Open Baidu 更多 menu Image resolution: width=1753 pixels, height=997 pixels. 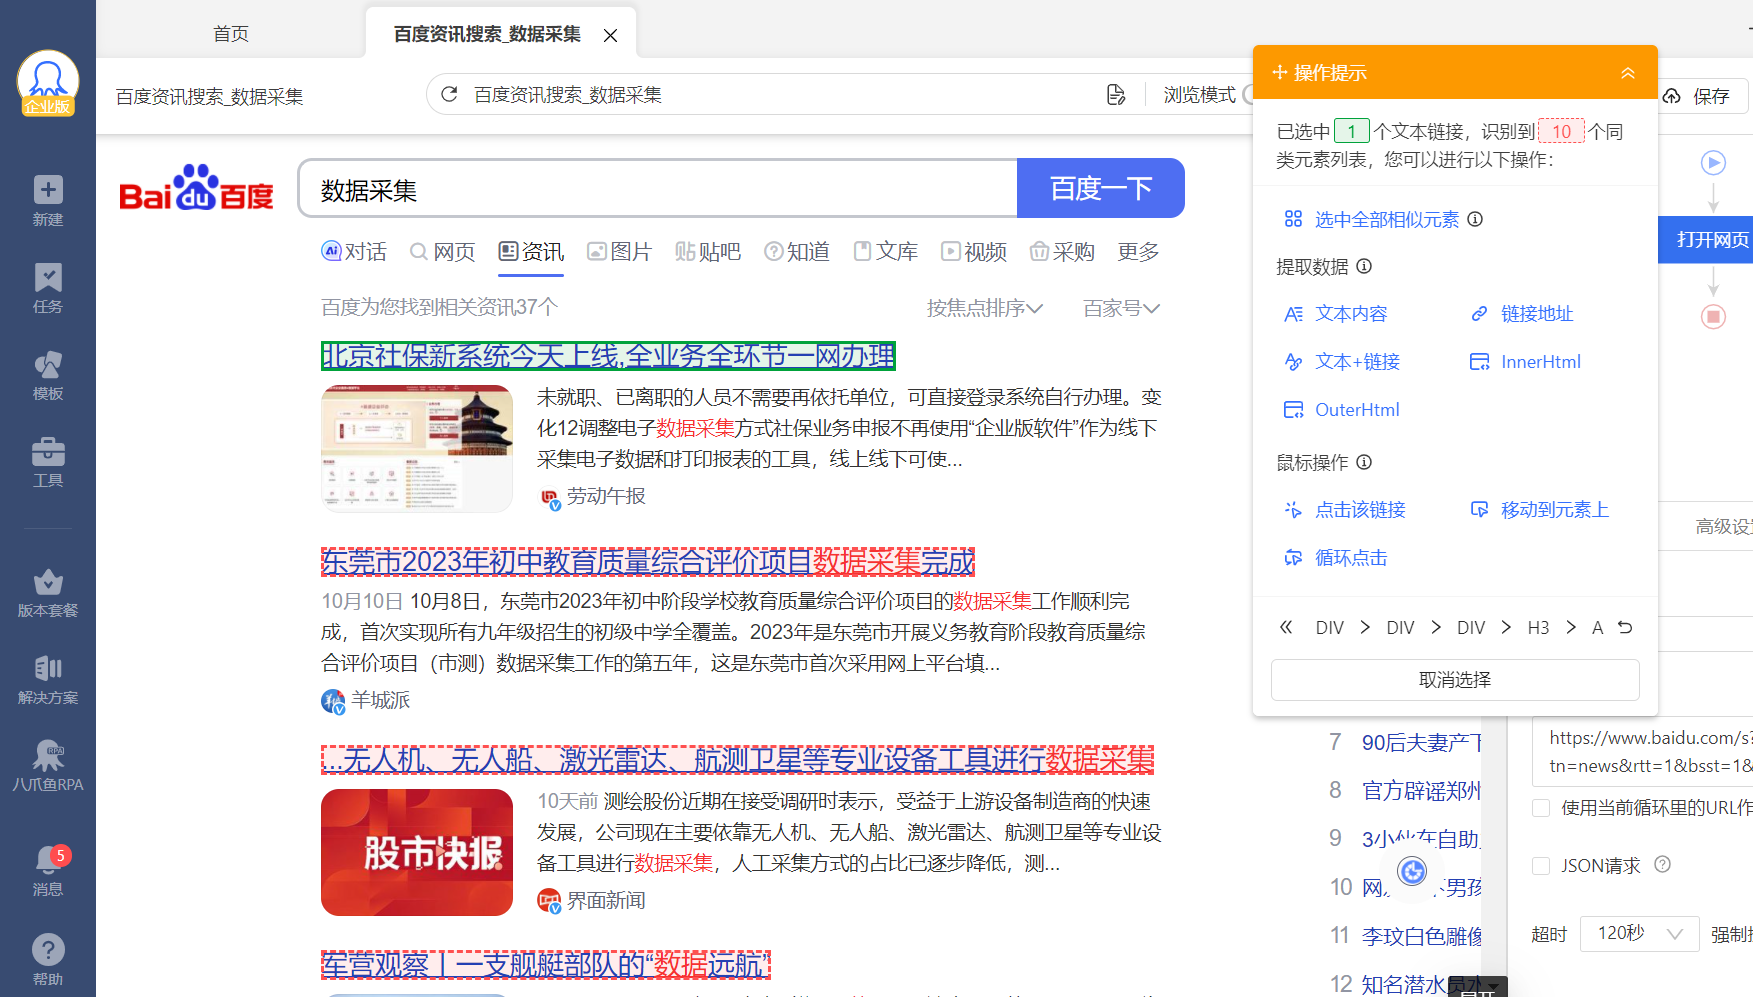coord(1138,251)
